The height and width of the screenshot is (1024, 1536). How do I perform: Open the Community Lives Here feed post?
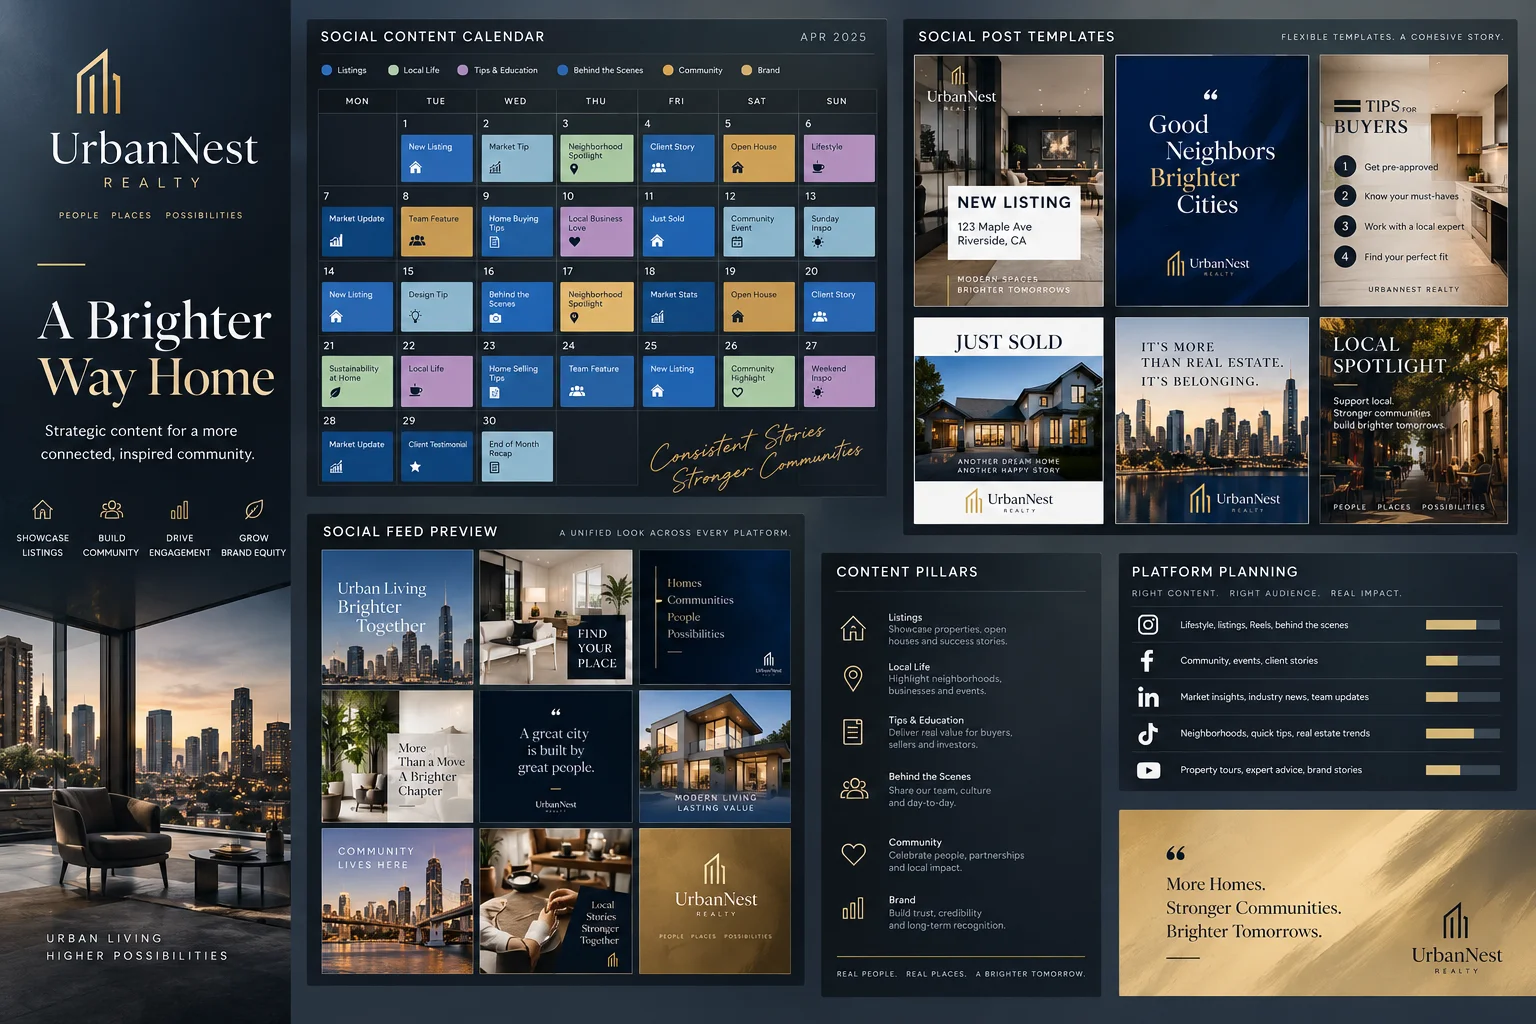(397, 901)
